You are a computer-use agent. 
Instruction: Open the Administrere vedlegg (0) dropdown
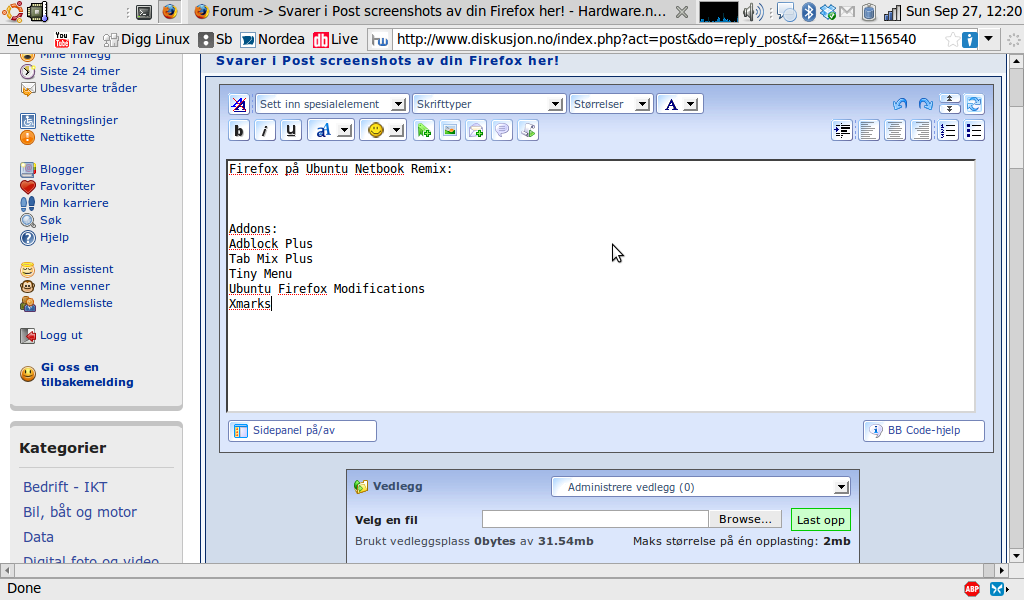pyautogui.click(x=701, y=487)
